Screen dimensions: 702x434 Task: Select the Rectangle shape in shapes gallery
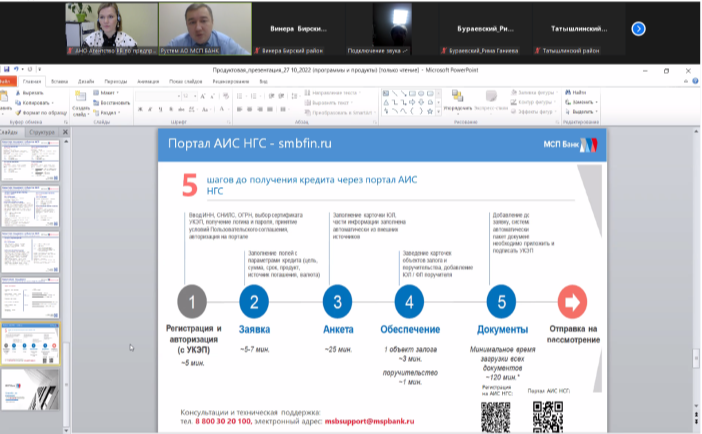pyautogui.click(x=412, y=94)
